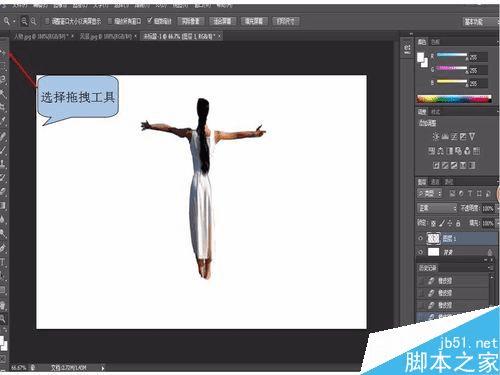This screenshot has height=375, width=500.
Task: Add a Brightness/Contrast adjustment
Action: [x=436, y=136]
